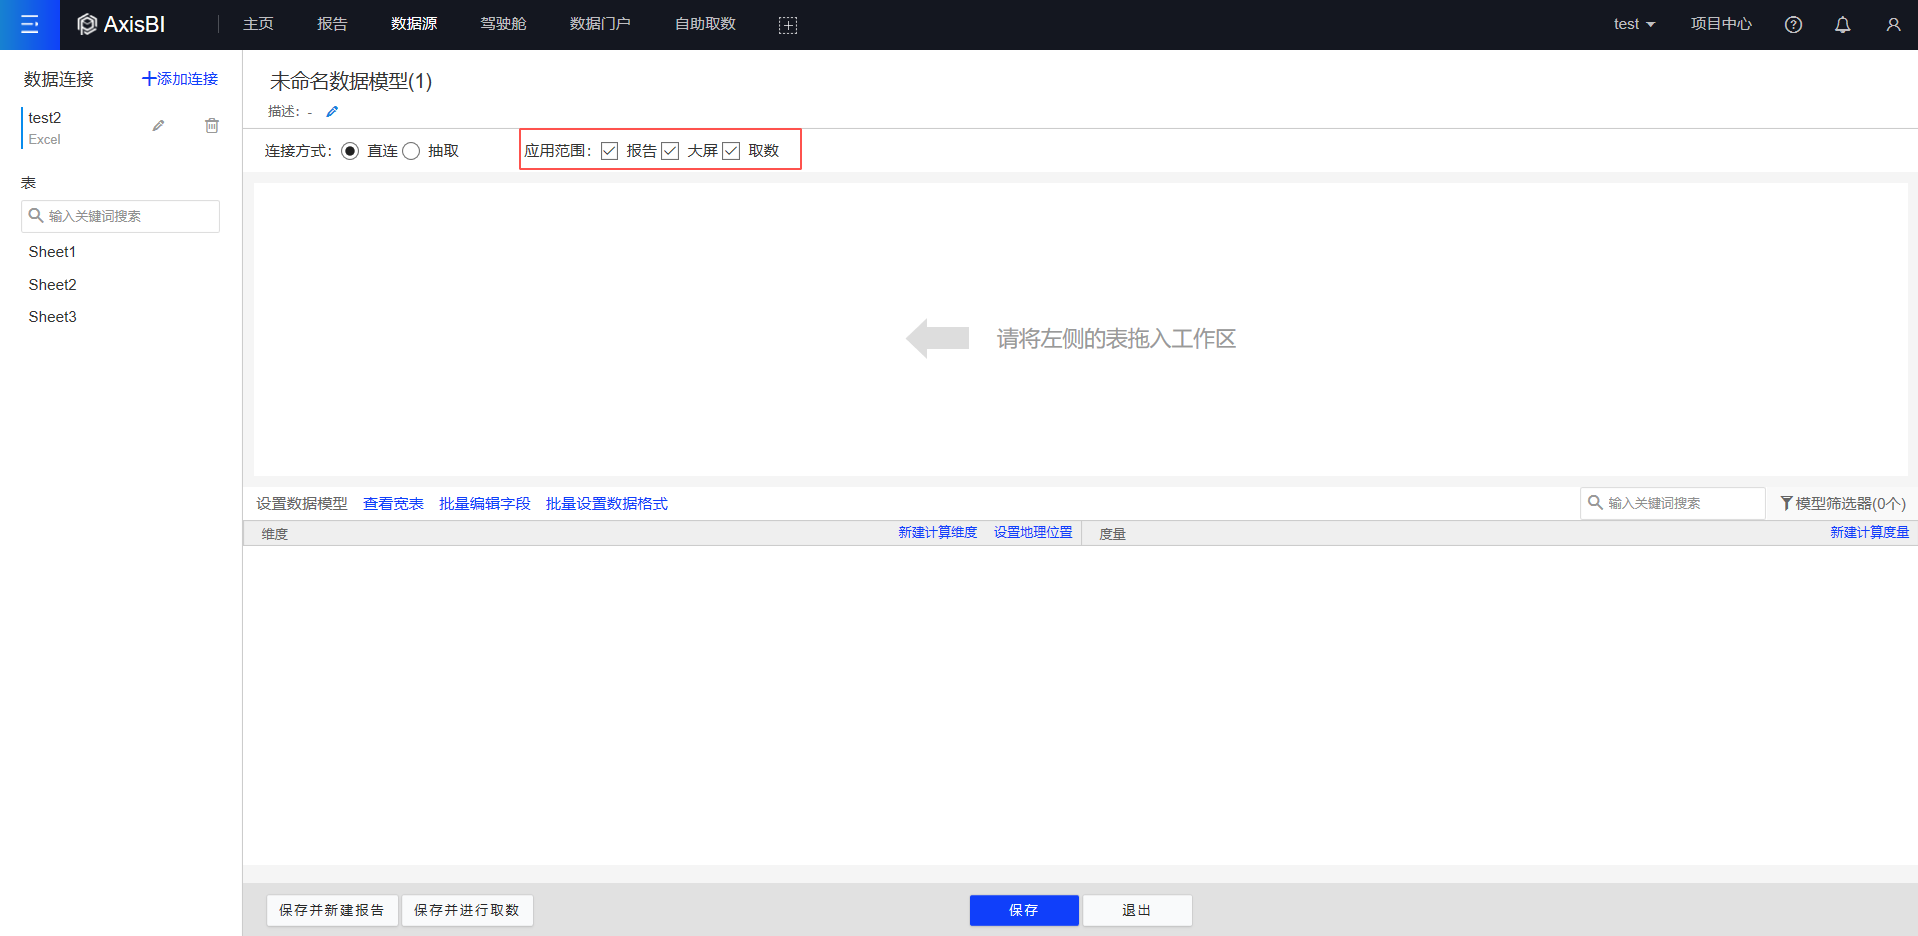The image size is (1918, 936).
Task: Open the user profile icon
Action: (1893, 25)
